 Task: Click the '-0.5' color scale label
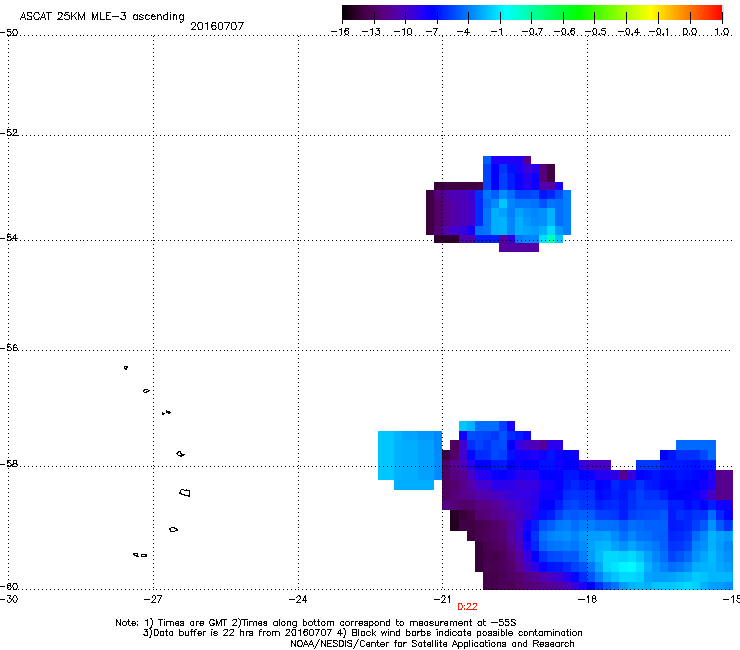click(x=596, y=32)
